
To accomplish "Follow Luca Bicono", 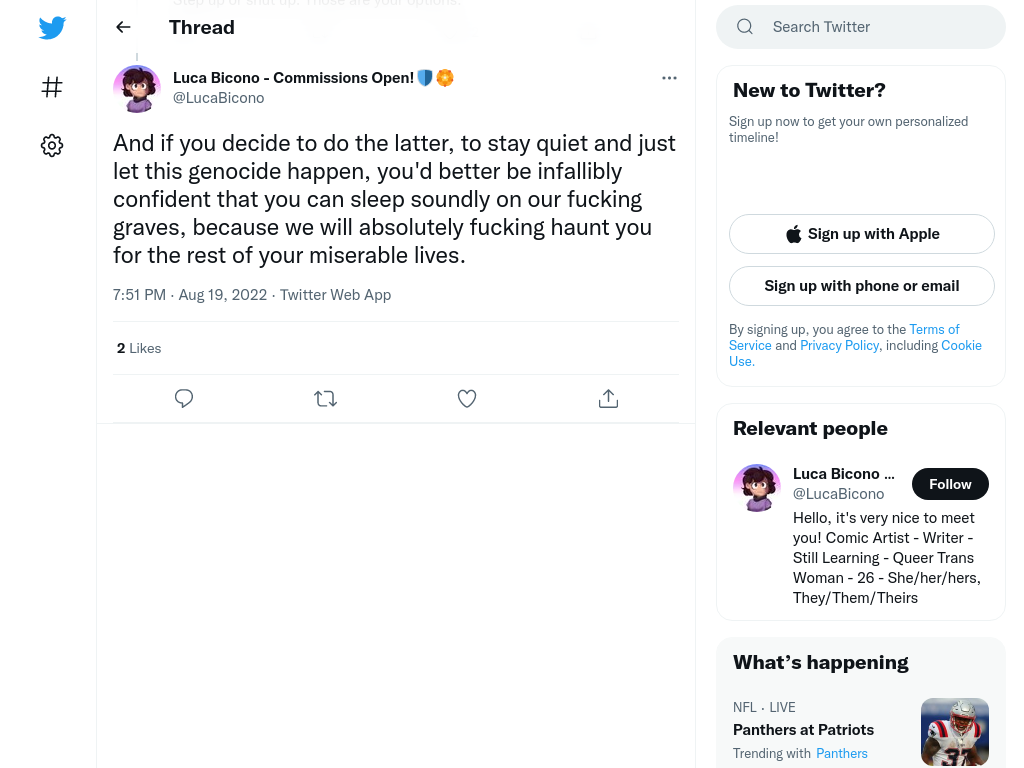I will [950, 484].
